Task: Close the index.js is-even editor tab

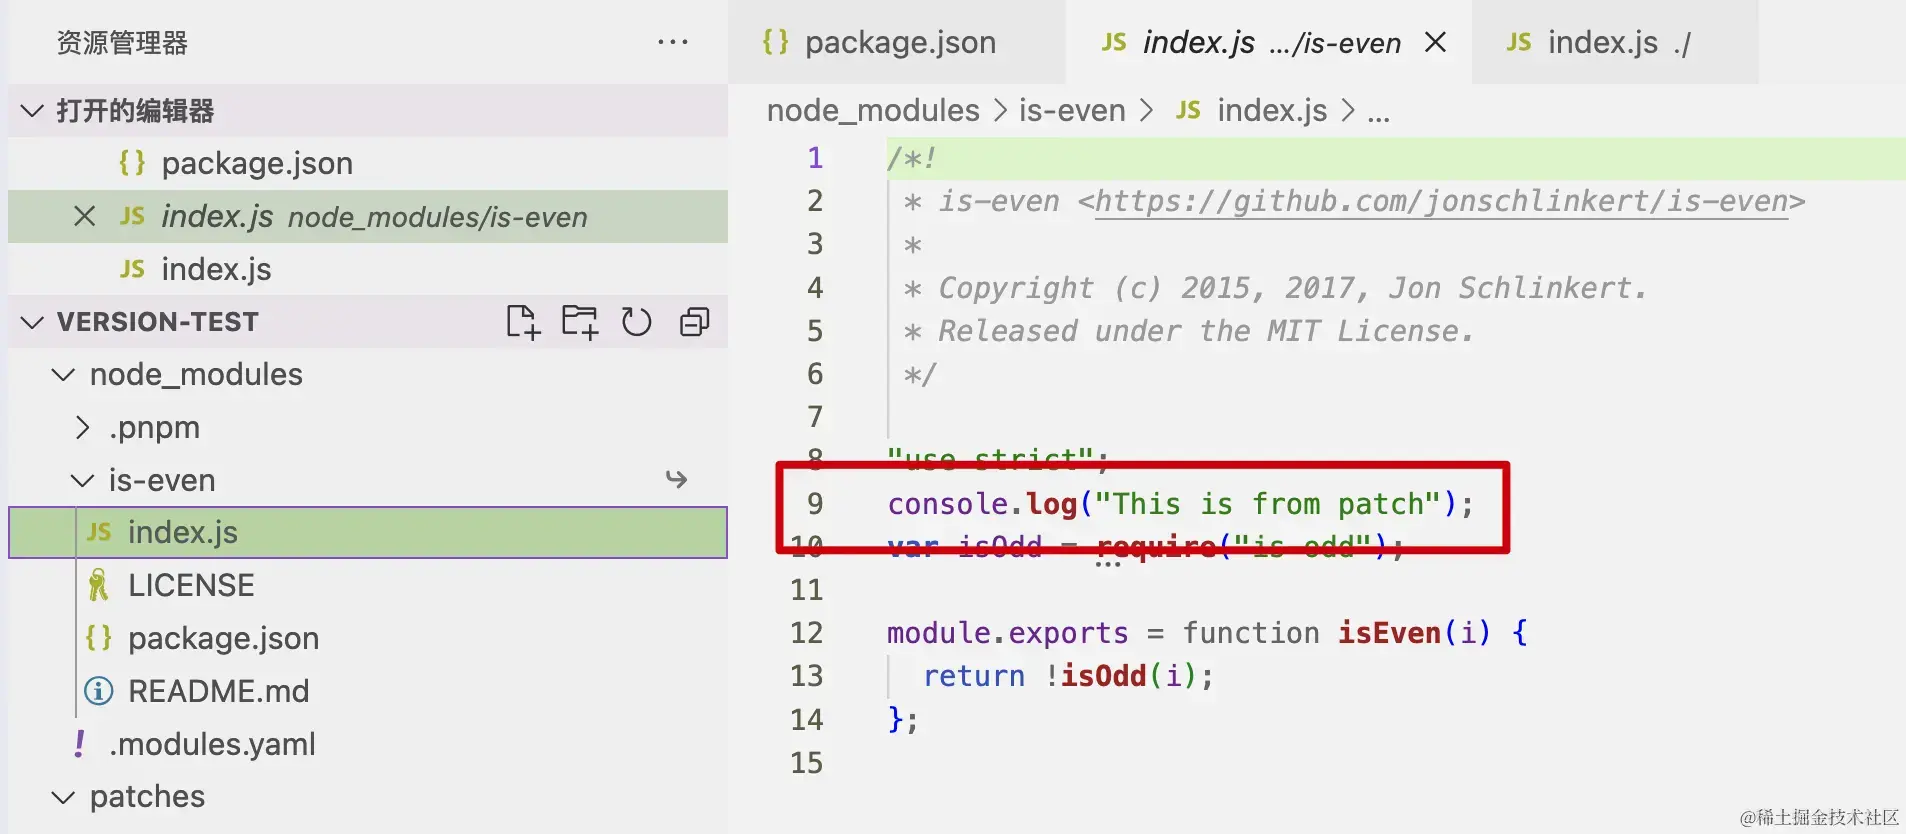Action: pyautogui.click(x=1435, y=42)
